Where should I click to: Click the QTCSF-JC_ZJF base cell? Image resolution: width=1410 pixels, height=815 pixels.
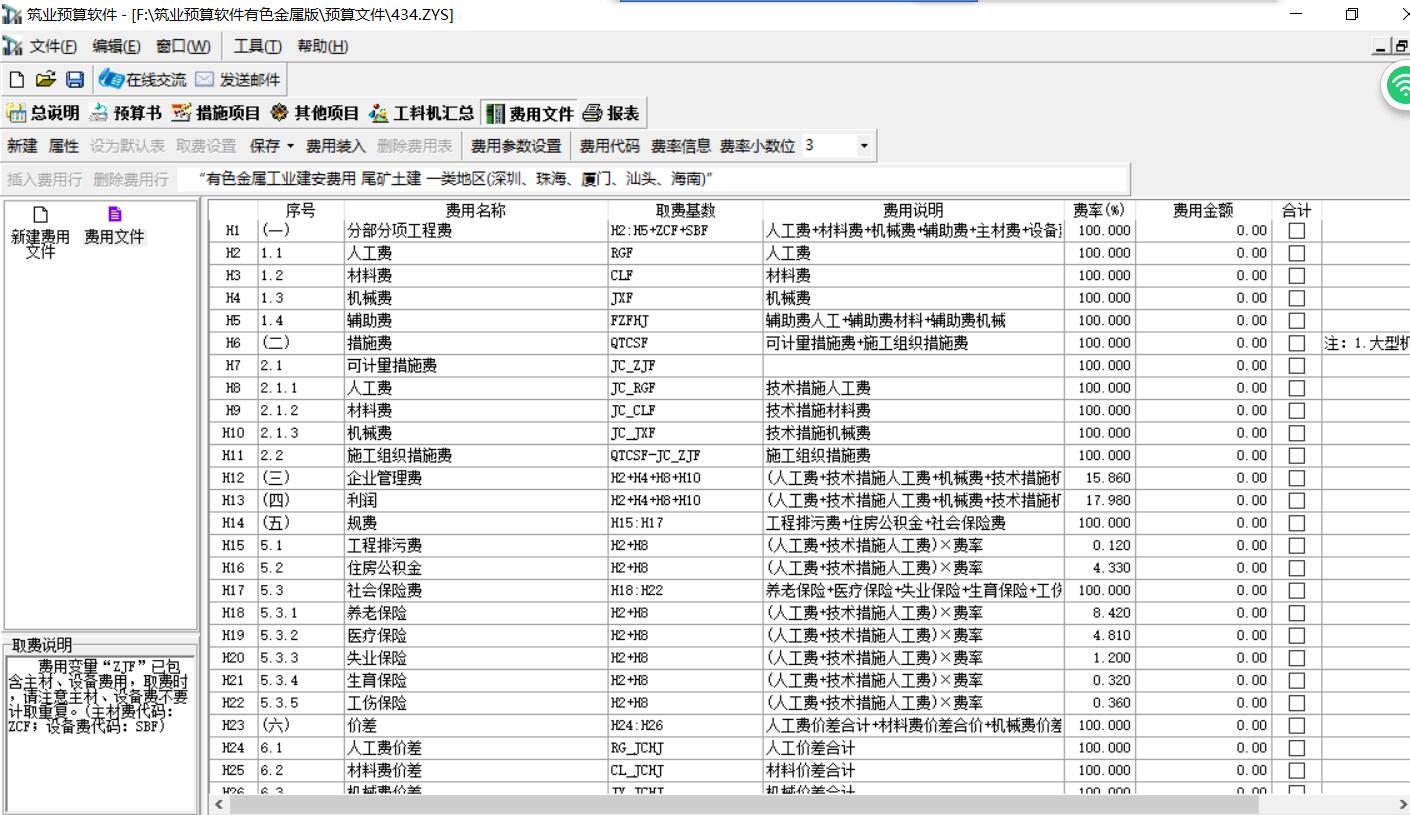pos(685,455)
